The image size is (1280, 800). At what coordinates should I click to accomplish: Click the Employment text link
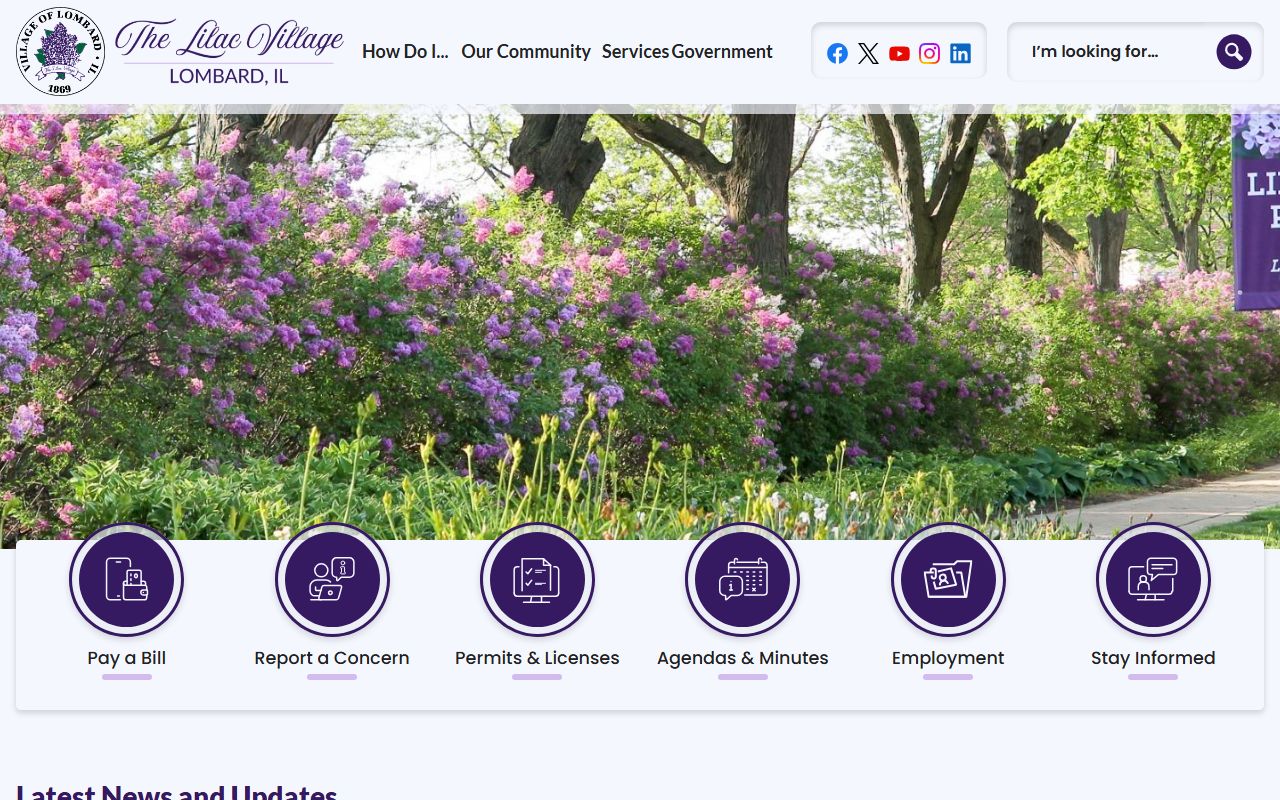pos(948,658)
